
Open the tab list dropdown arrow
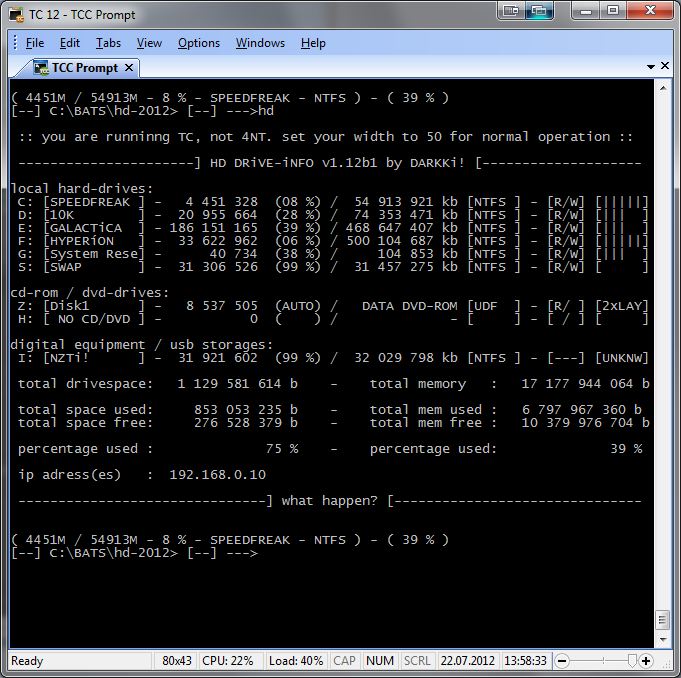pyautogui.click(x=651, y=66)
